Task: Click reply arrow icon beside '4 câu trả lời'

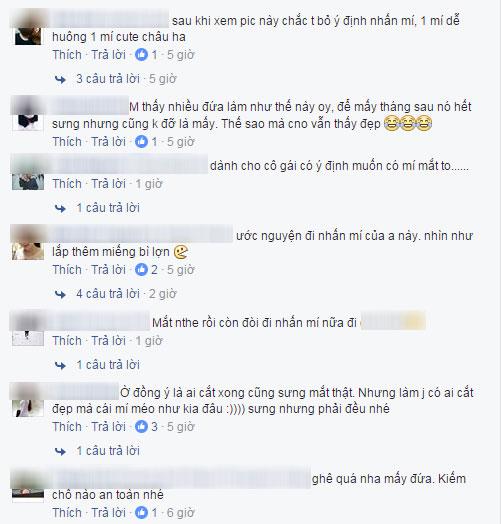Action: 60,294
